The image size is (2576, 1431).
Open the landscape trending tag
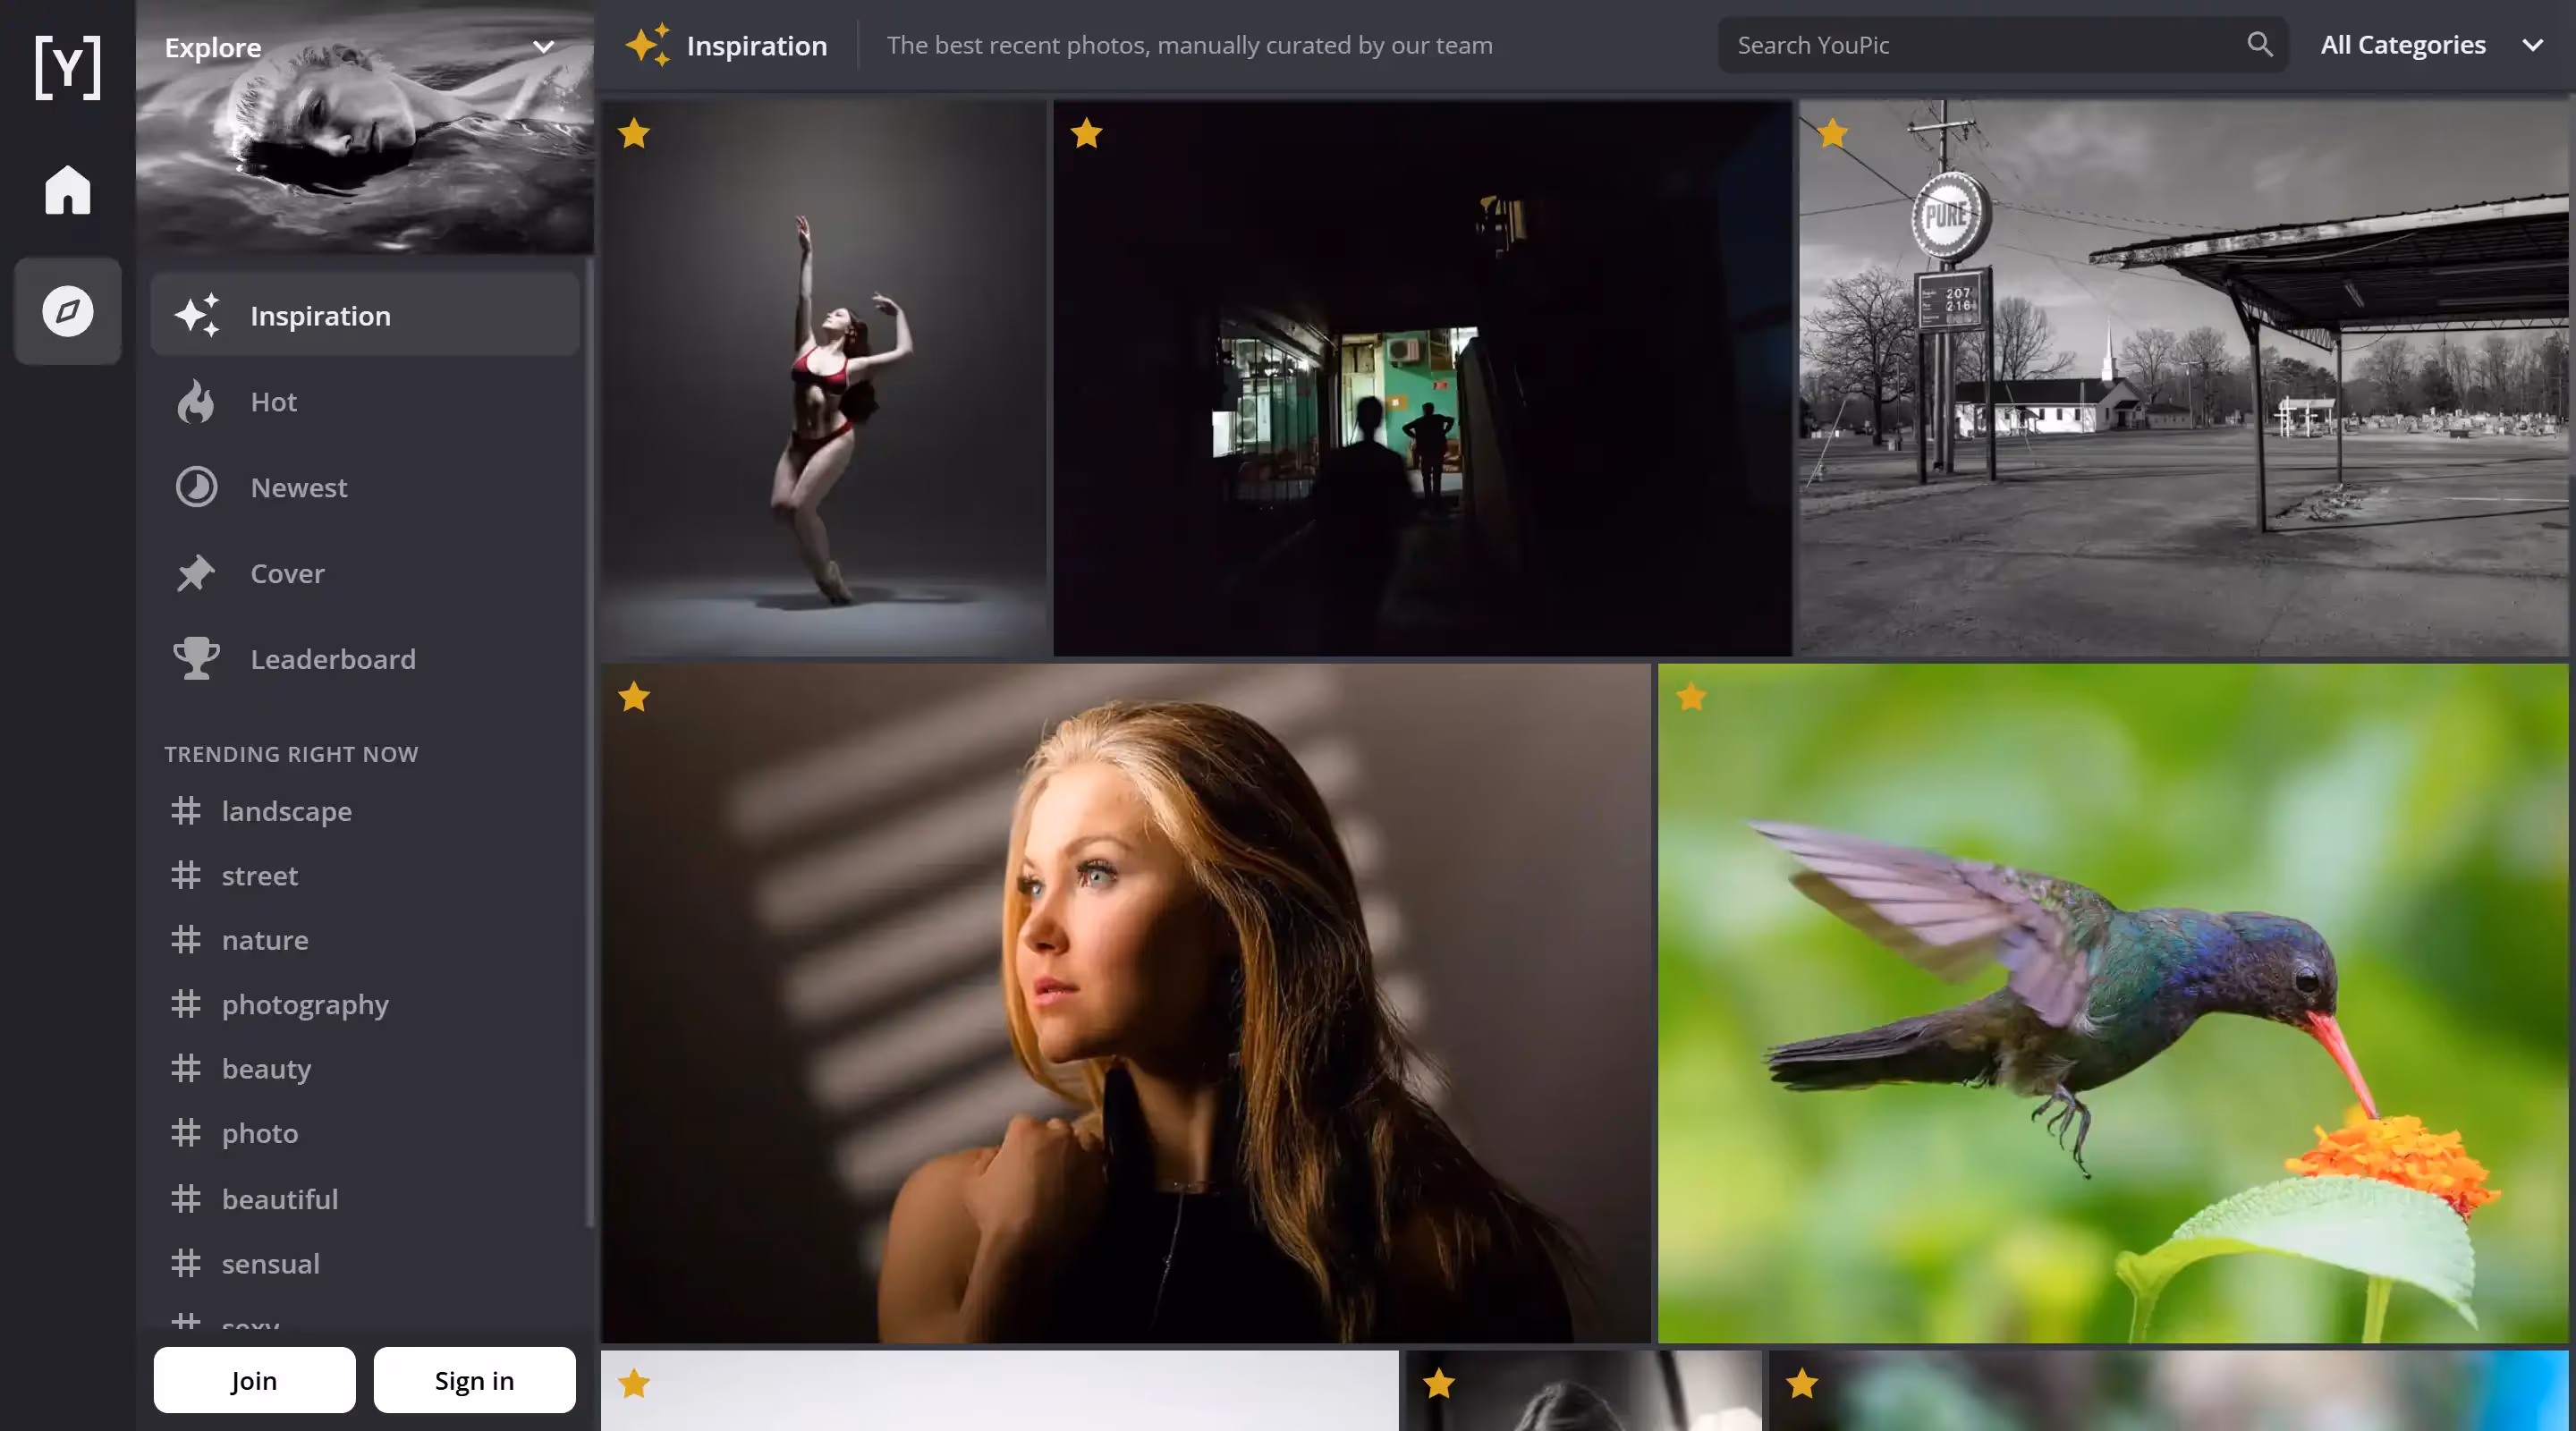click(286, 811)
